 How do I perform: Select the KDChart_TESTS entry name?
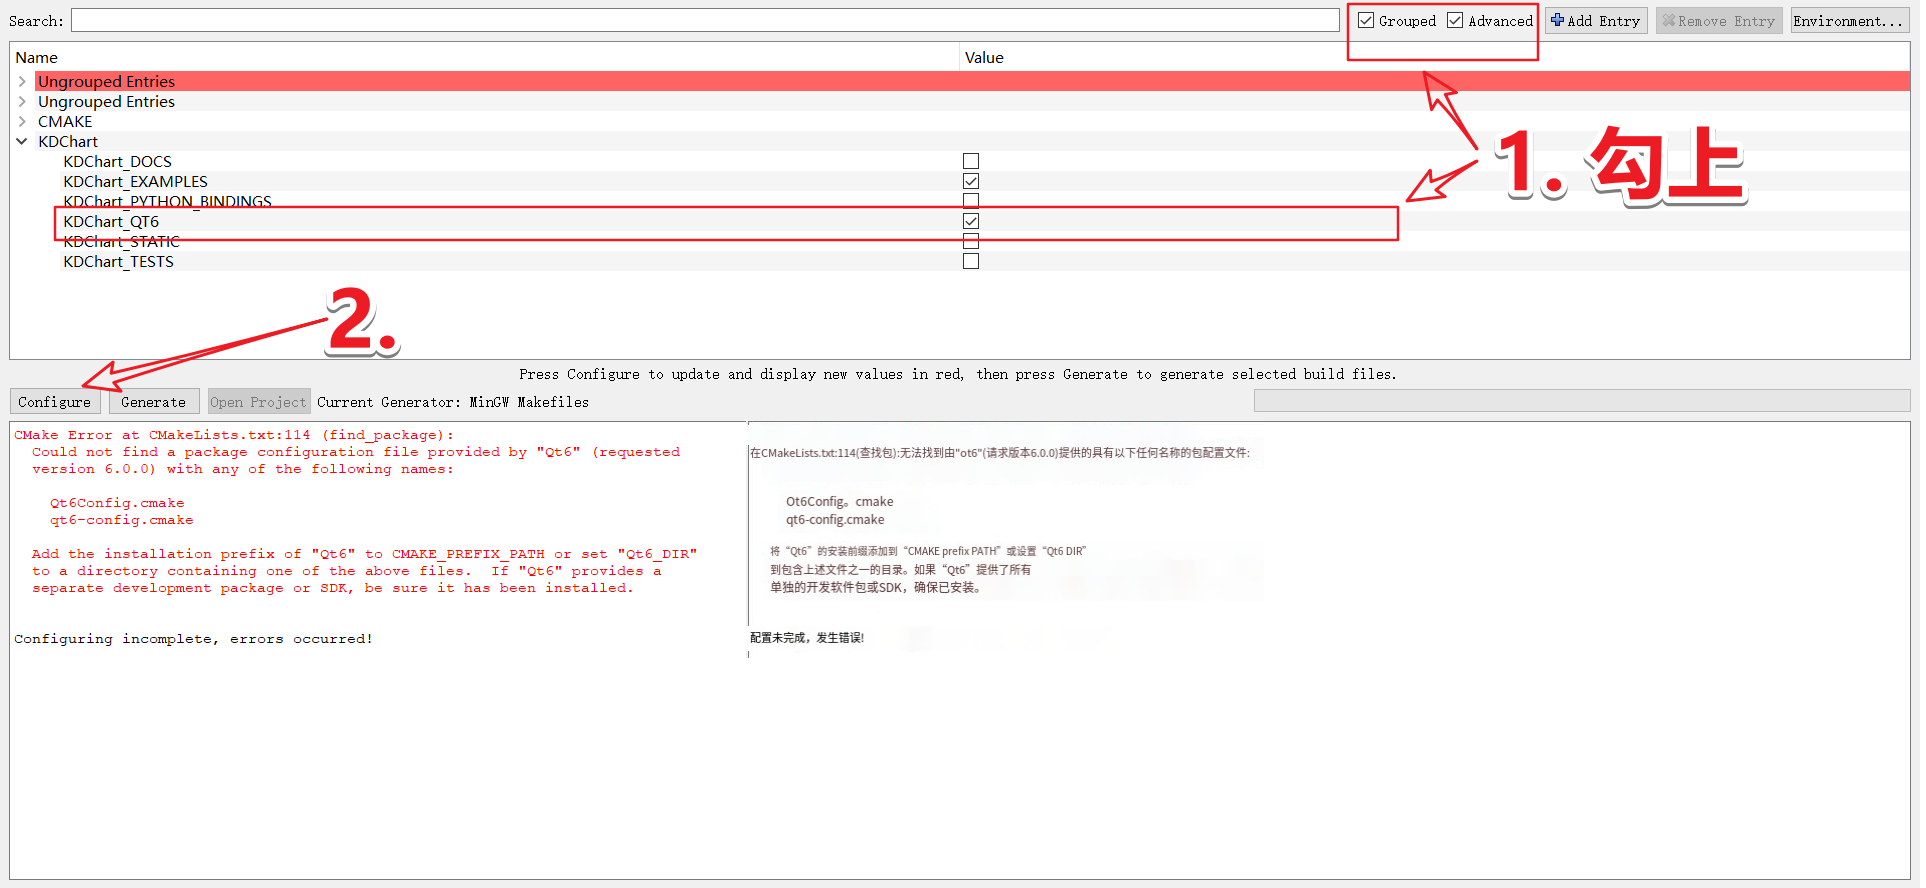[x=118, y=261]
